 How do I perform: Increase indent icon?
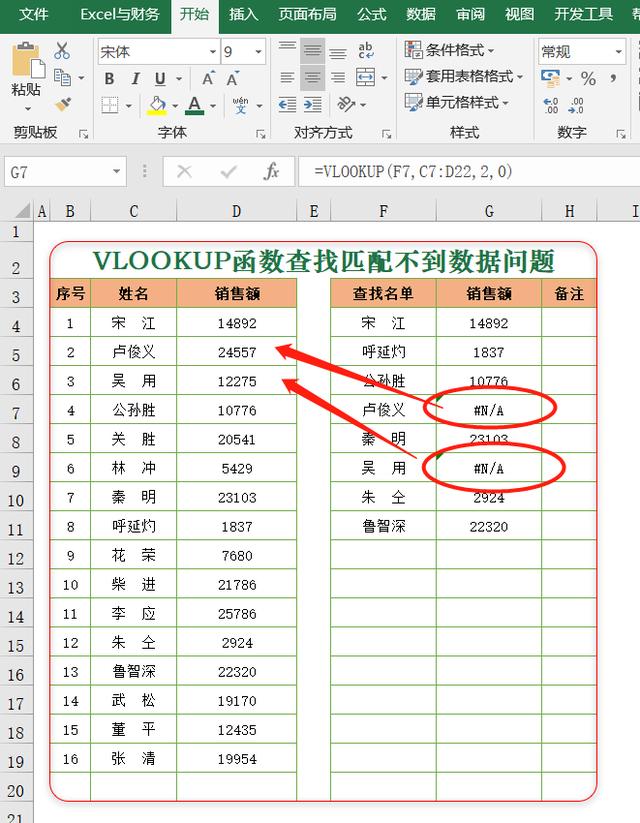[312, 105]
